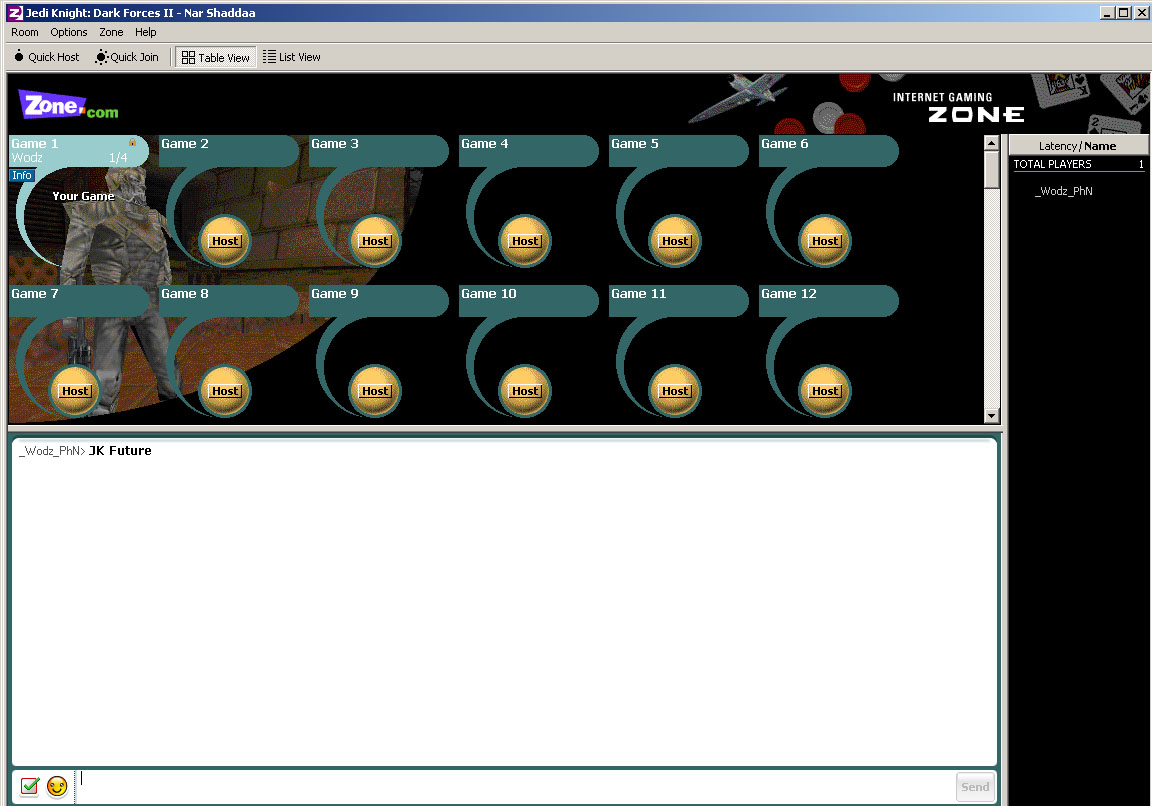
Task: Click into the chat input field
Action: (514, 786)
